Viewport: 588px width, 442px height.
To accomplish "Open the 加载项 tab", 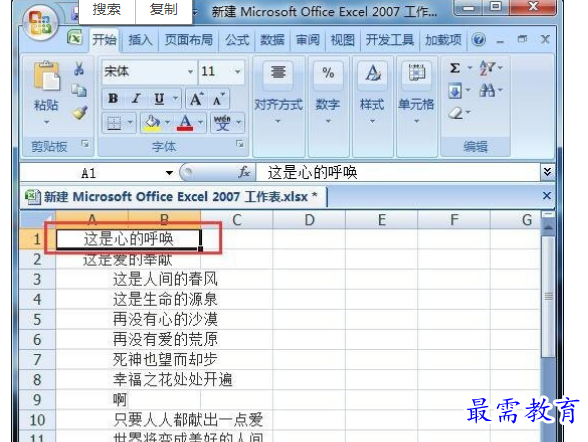I will pos(443,40).
